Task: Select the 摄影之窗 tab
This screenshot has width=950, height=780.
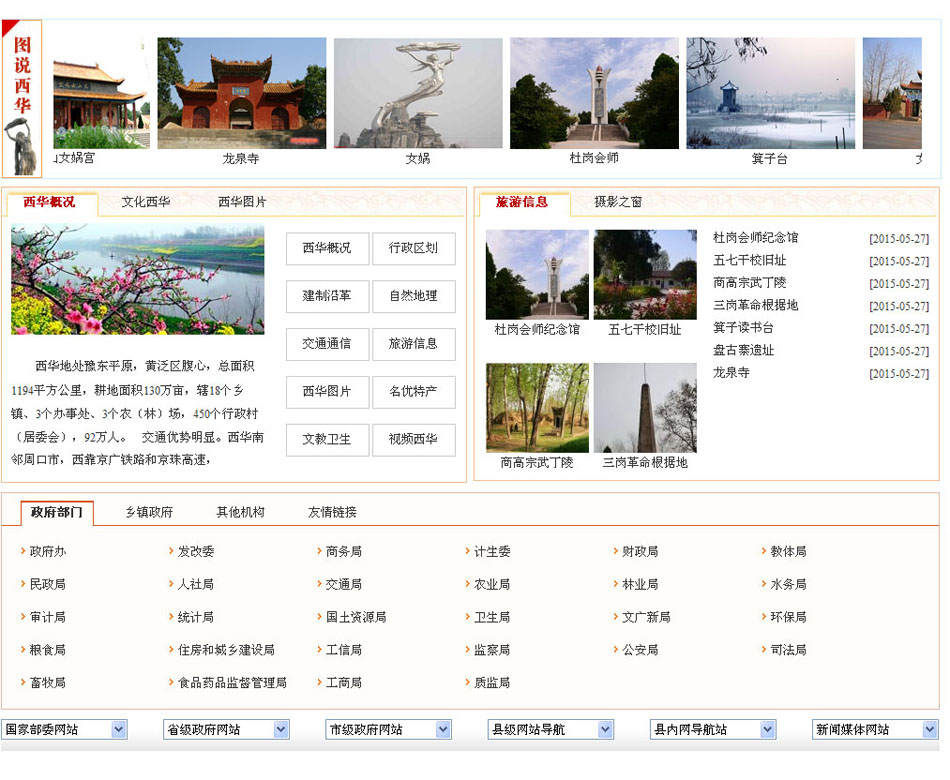Action: click(x=618, y=202)
